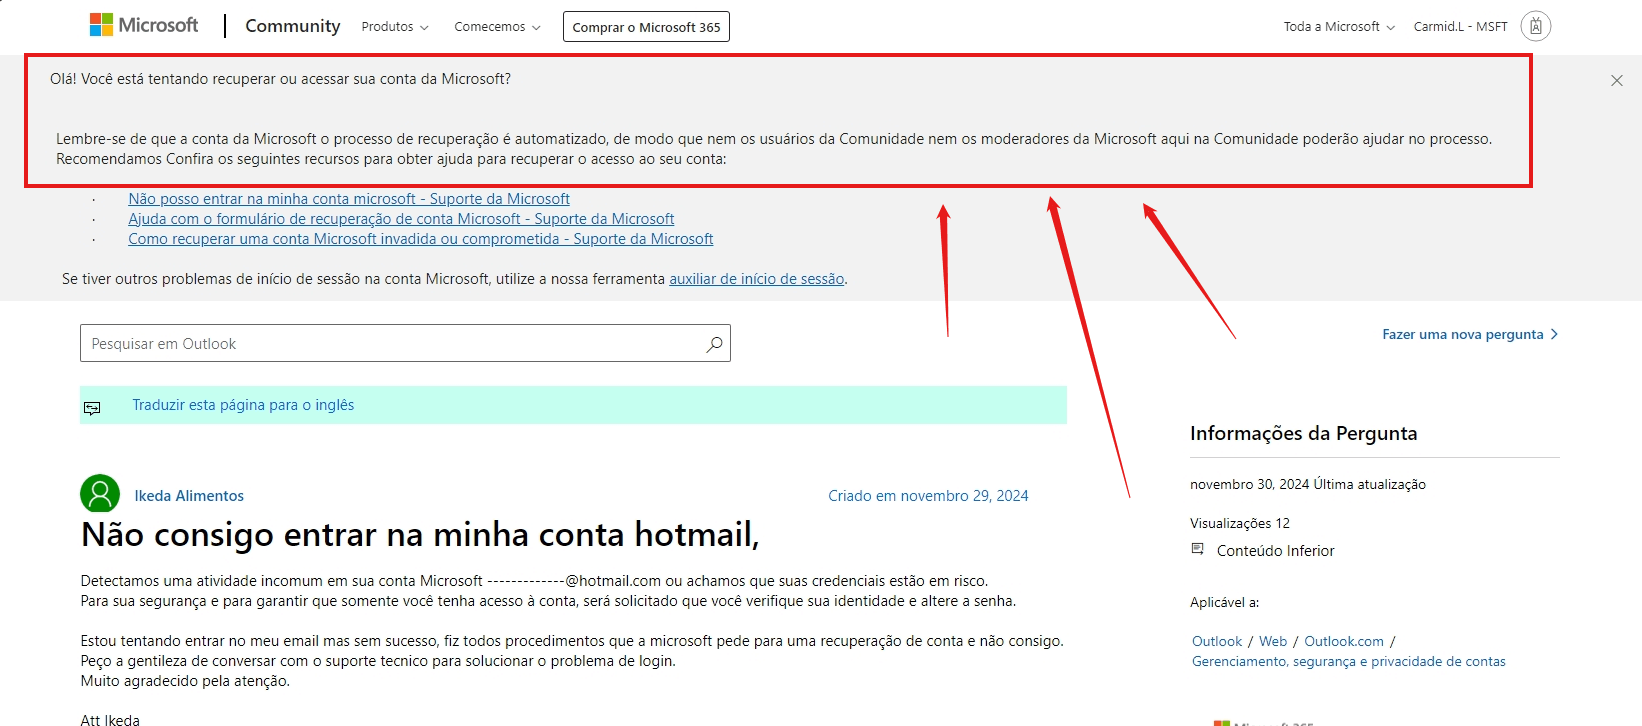
Task: Click 'Criado em novembro 29, 2024' date
Action: tap(928, 496)
